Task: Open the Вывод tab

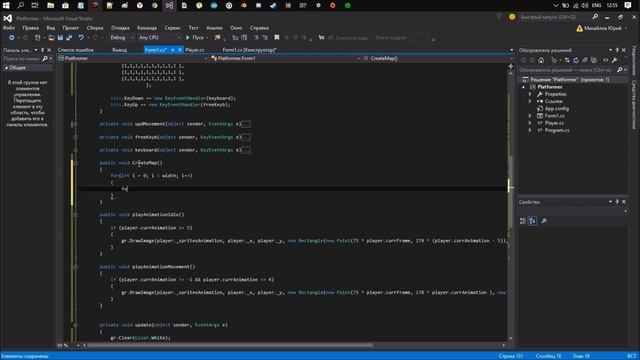Action: (x=120, y=50)
